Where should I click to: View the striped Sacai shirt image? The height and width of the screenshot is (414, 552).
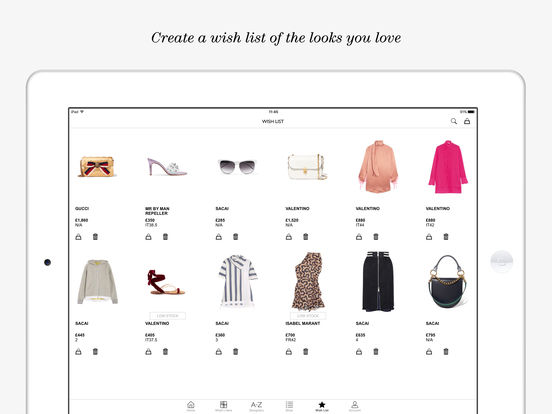coord(238,281)
